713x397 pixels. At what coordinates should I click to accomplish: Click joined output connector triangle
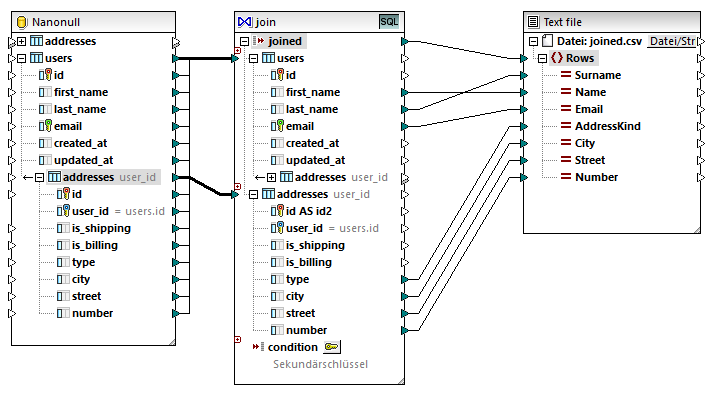[x=405, y=41]
